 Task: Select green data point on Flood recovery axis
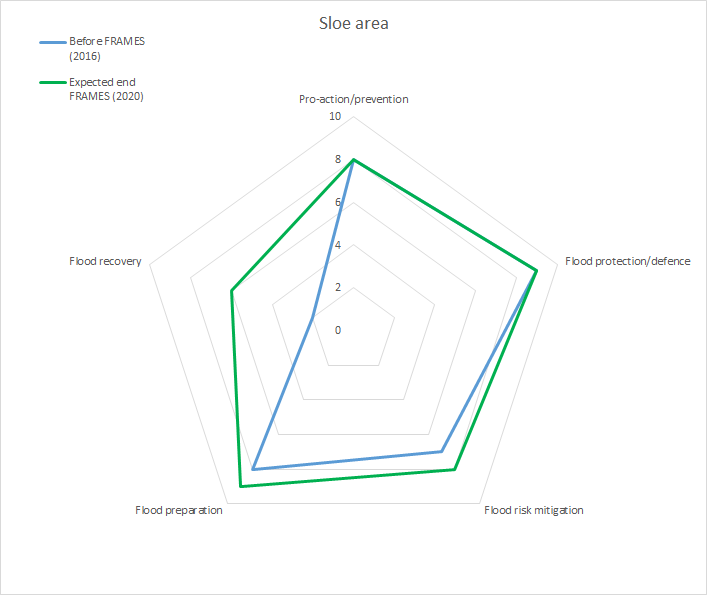point(232,291)
